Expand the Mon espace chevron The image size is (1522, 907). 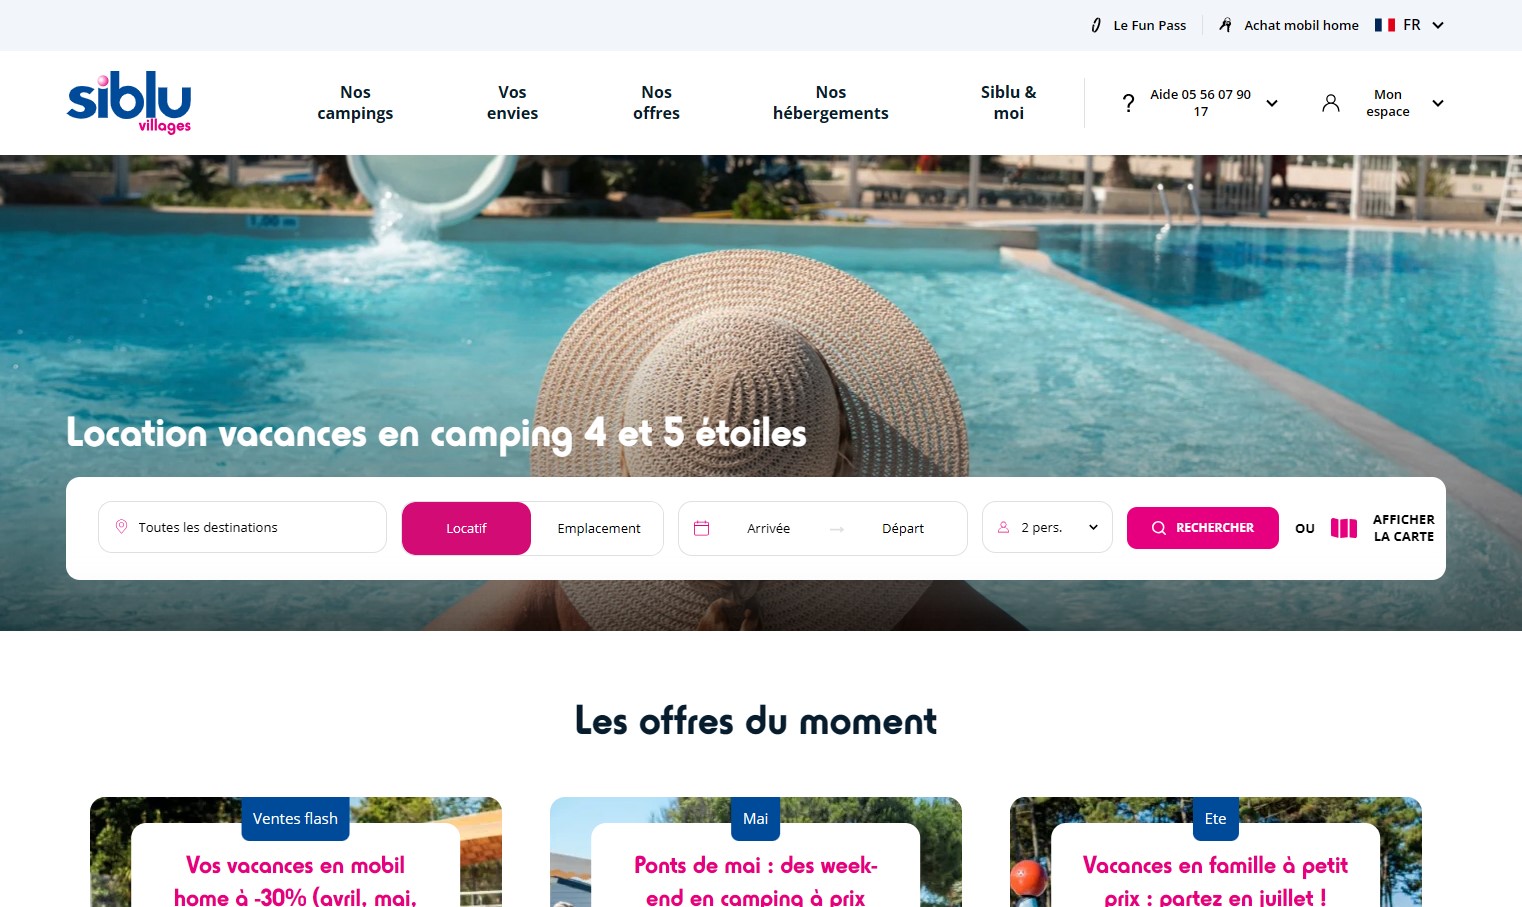point(1438,103)
